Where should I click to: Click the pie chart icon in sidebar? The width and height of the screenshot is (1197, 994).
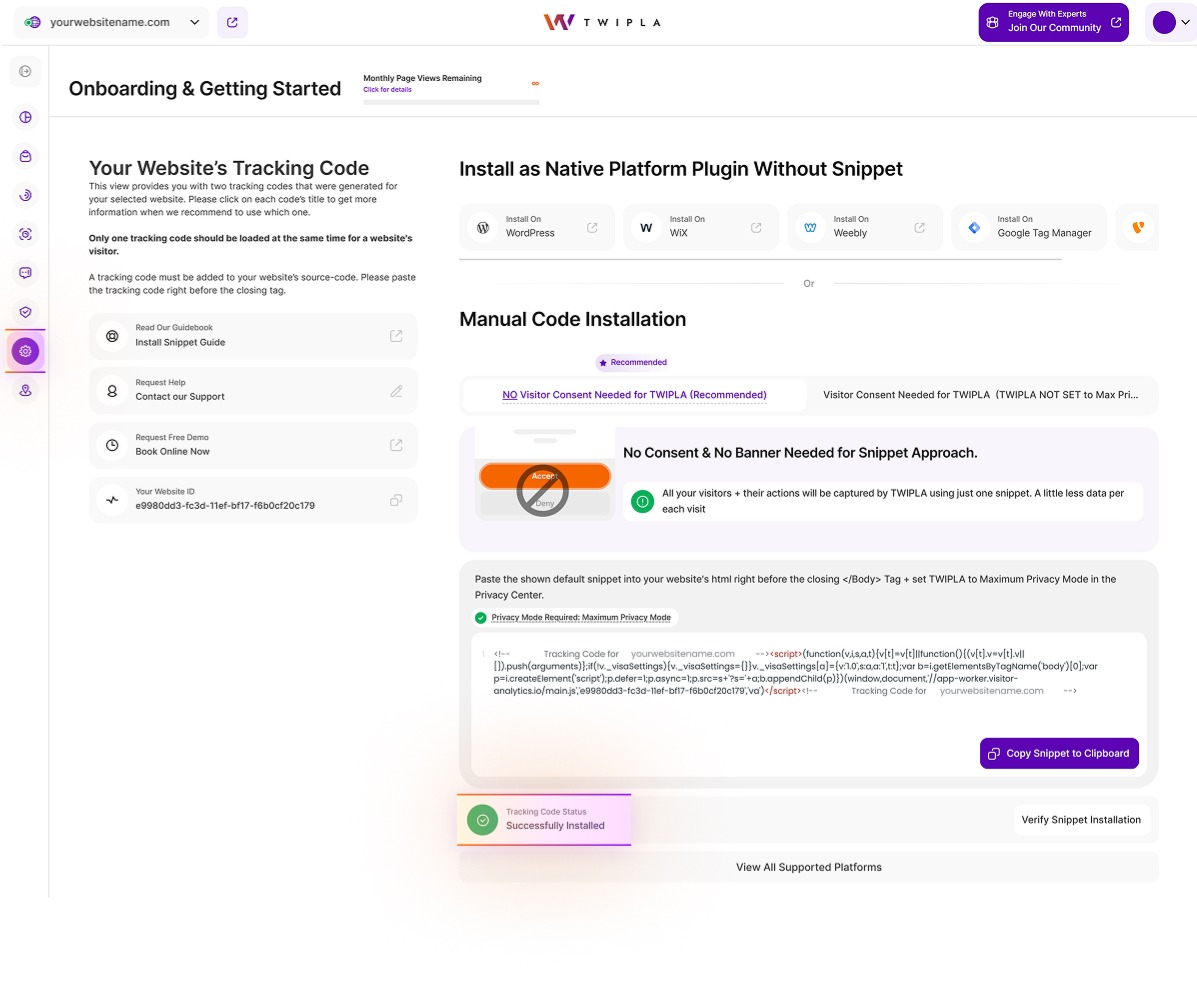point(25,117)
